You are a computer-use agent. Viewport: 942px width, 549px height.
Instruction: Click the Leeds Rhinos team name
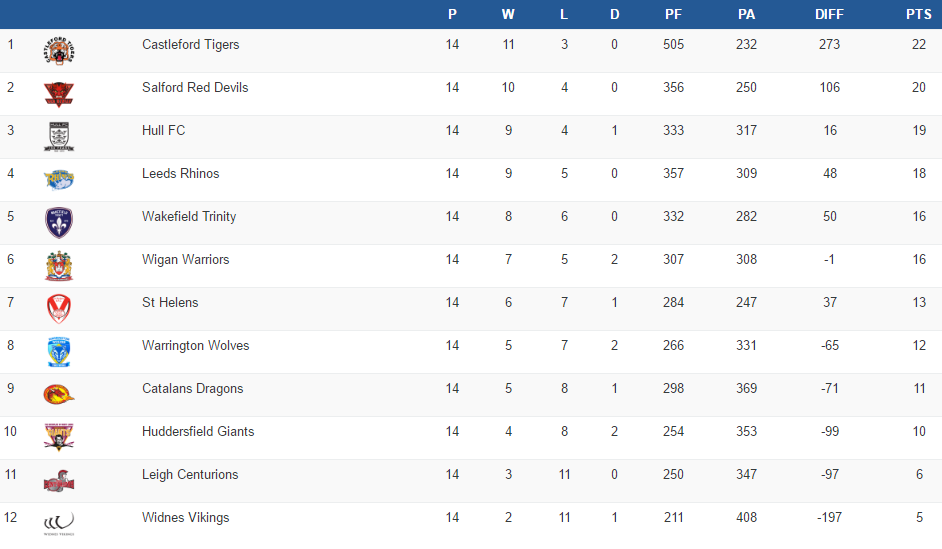click(x=180, y=174)
